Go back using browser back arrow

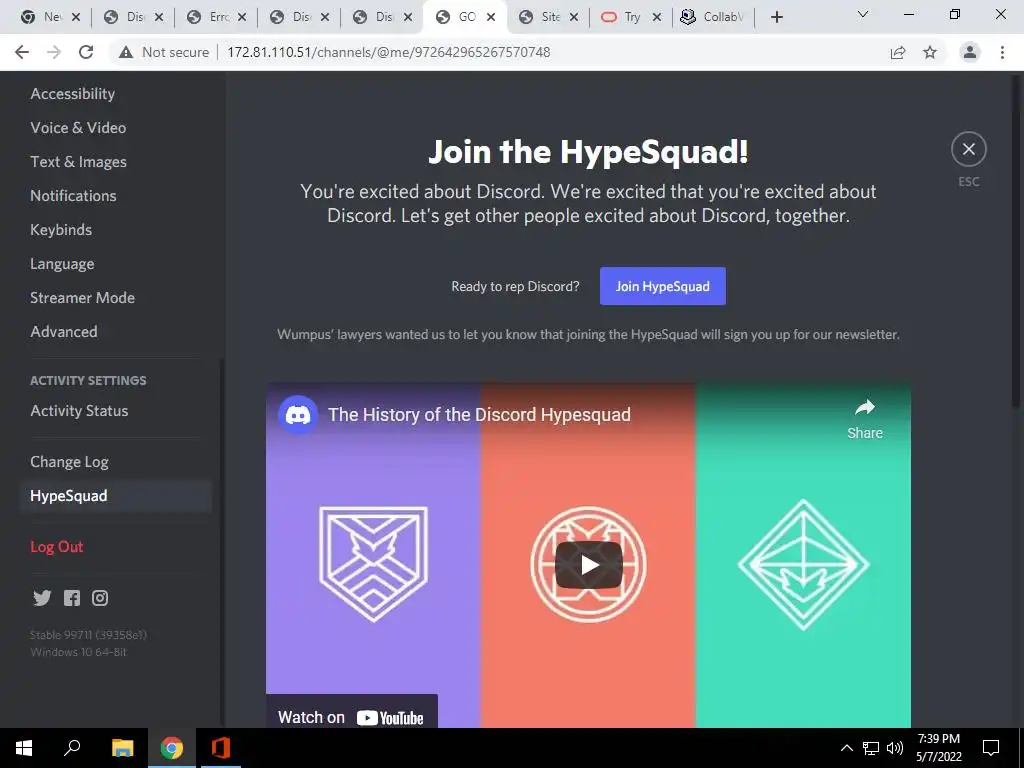pyautogui.click(x=22, y=52)
